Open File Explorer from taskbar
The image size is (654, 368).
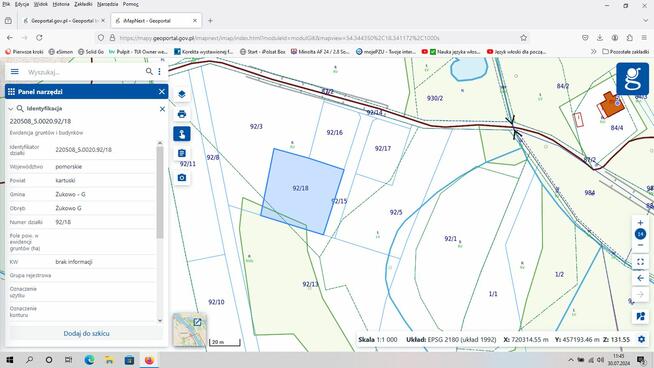click(109, 360)
